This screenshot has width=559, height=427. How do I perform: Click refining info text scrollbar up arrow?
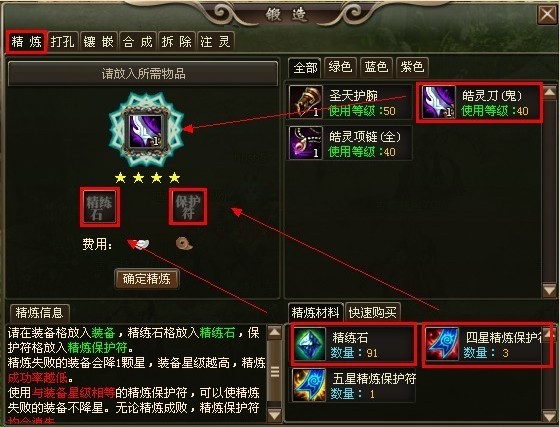(275, 332)
